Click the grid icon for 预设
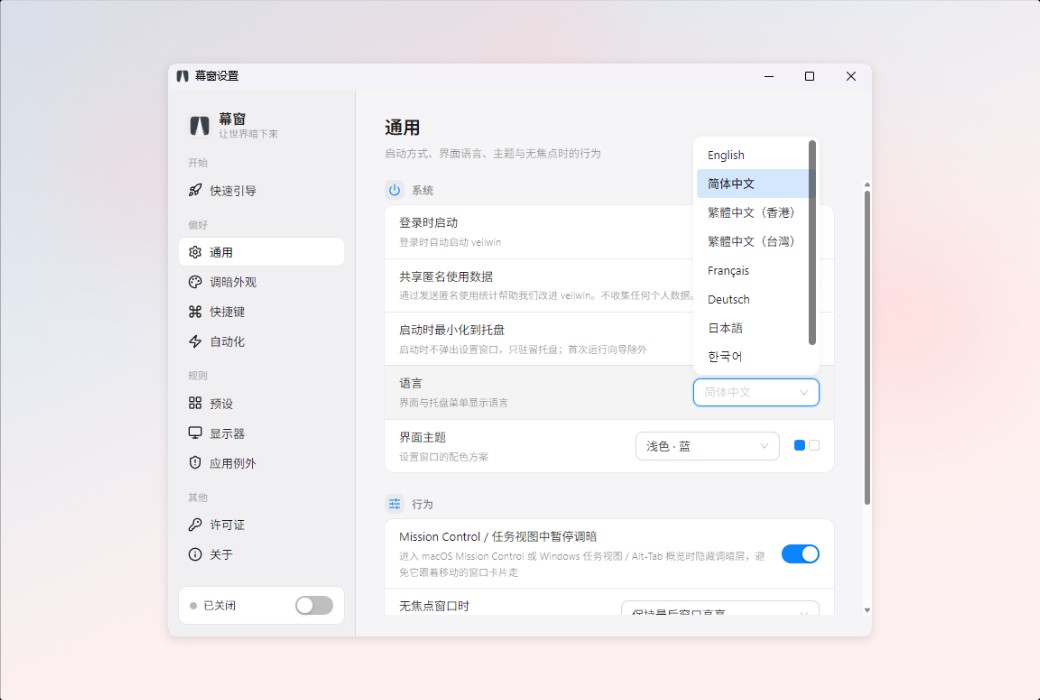1040x700 pixels. click(x=195, y=403)
